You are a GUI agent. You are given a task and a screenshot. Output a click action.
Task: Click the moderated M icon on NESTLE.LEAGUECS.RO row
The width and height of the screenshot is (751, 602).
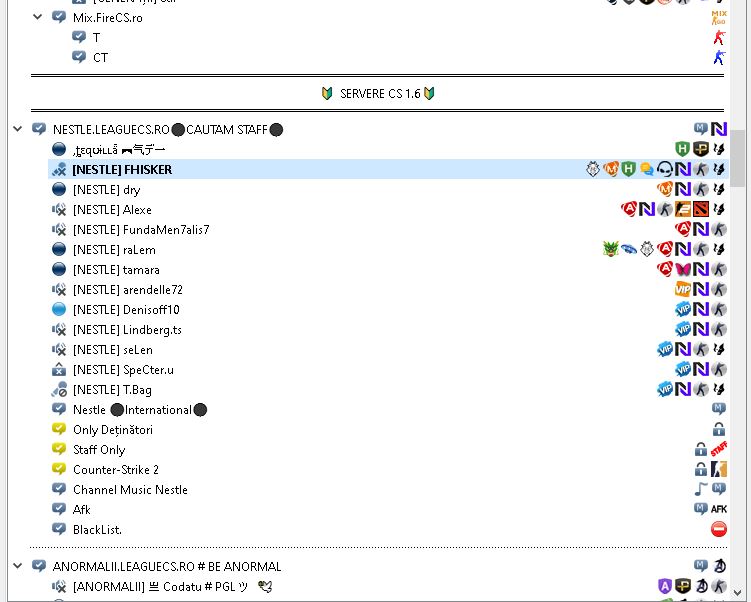click(x=701, y=128)
